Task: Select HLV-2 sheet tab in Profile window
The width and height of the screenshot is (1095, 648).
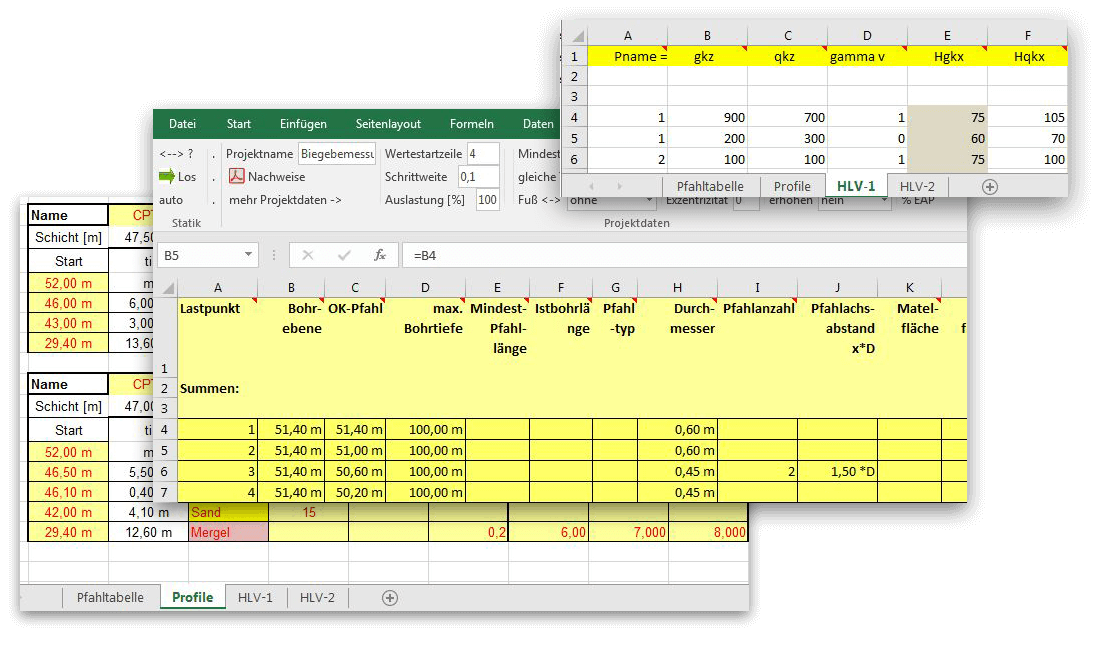Action: coord(317,598)
